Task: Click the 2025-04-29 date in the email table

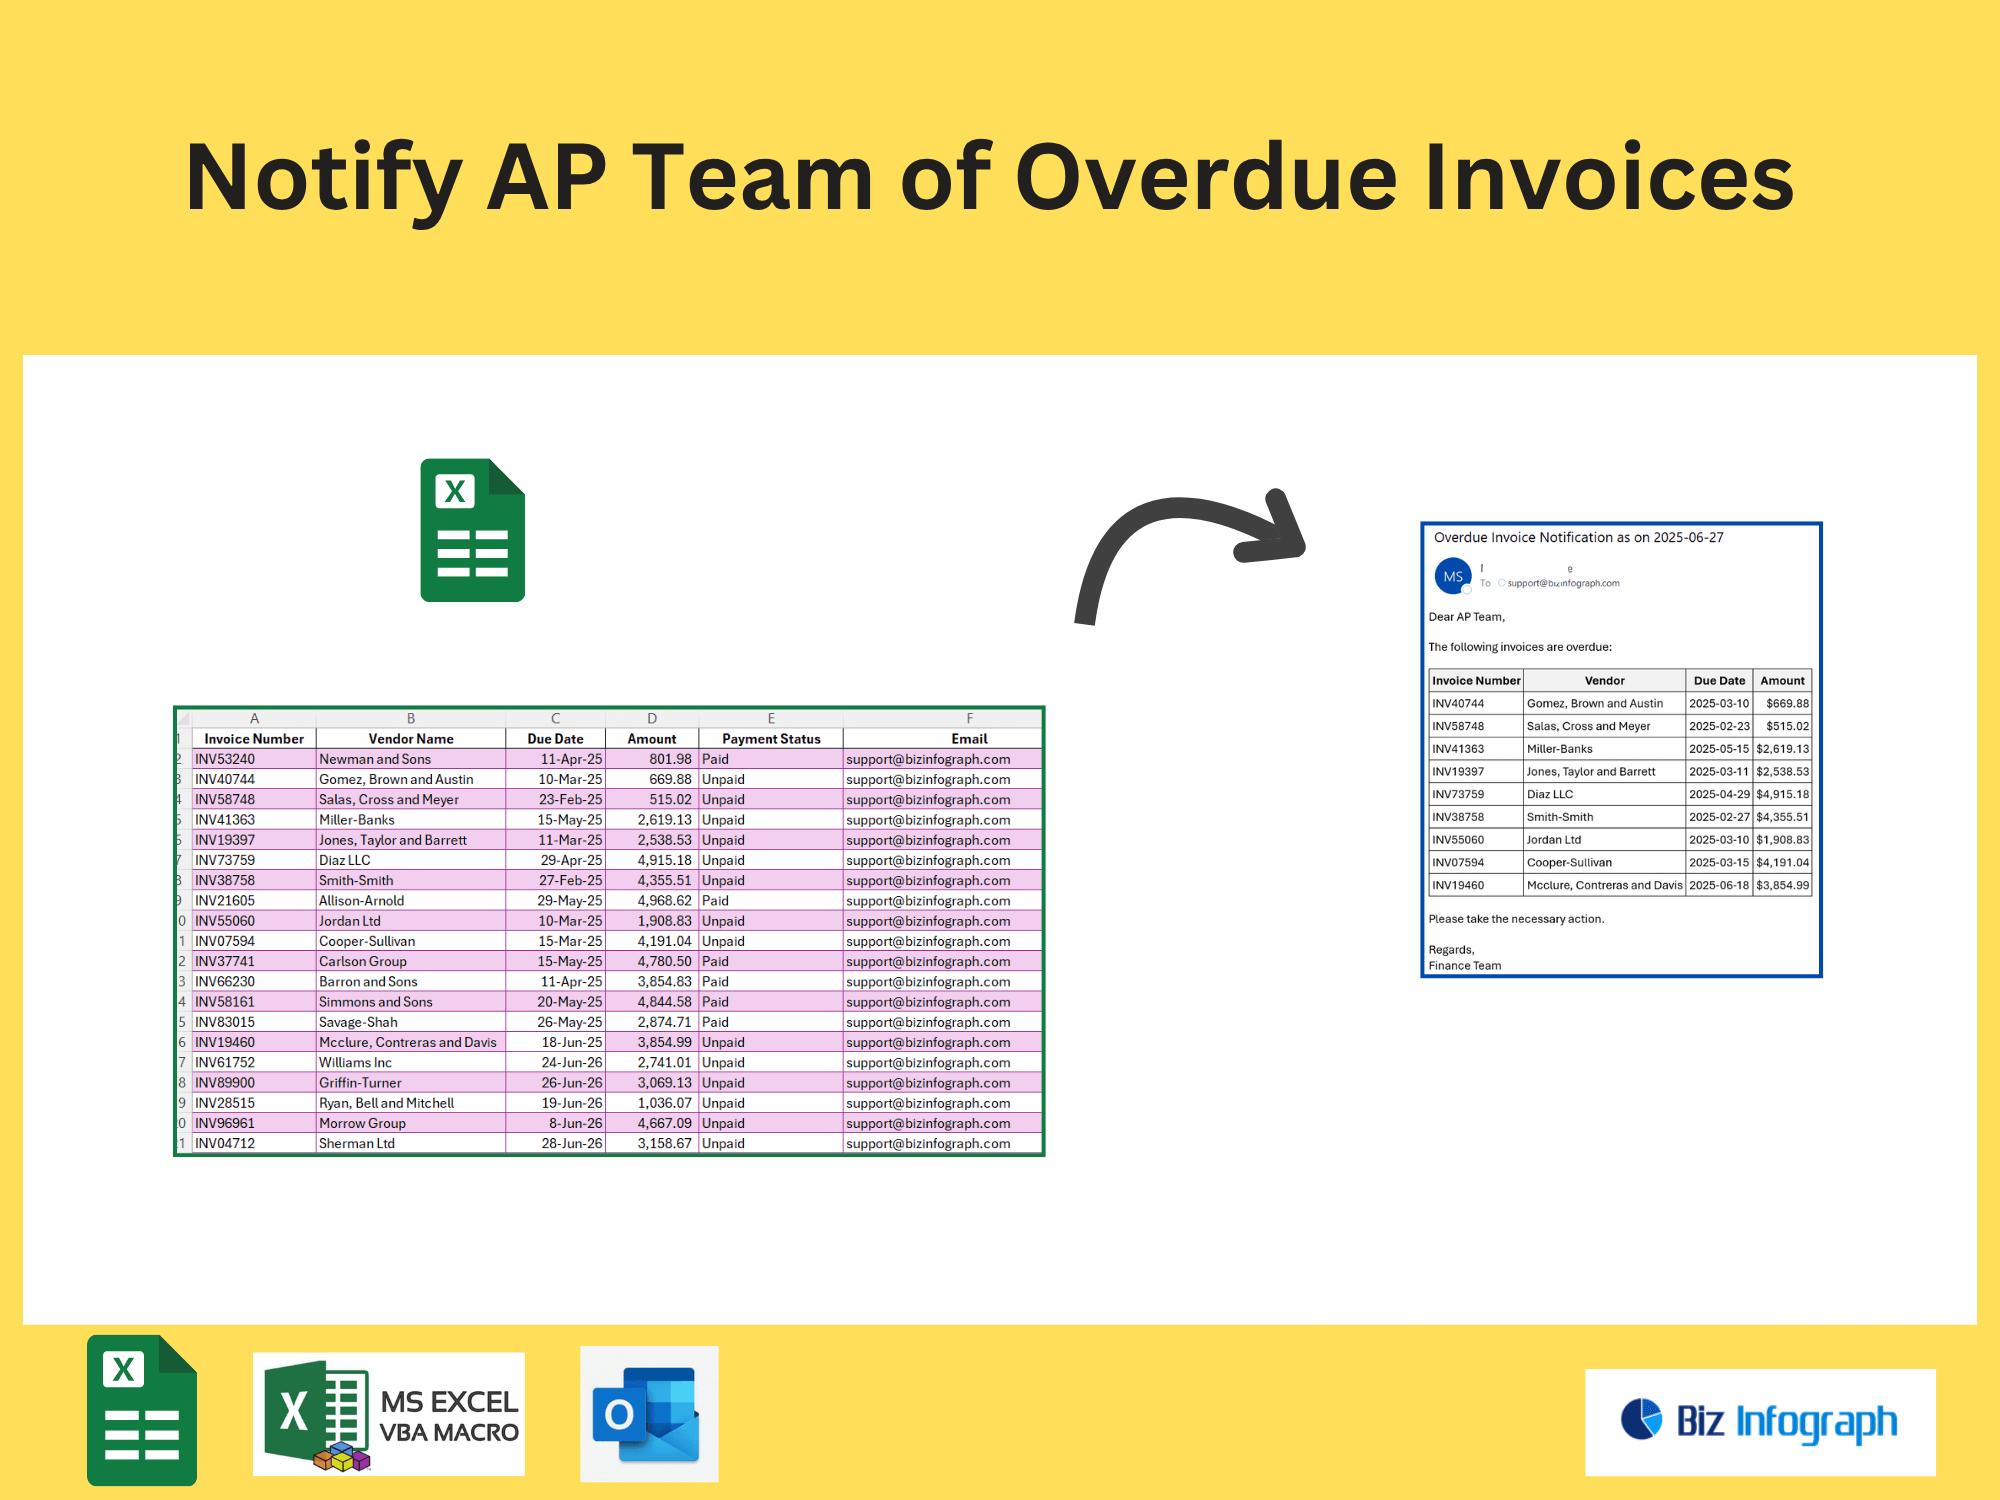Action: coord(1719,794)
